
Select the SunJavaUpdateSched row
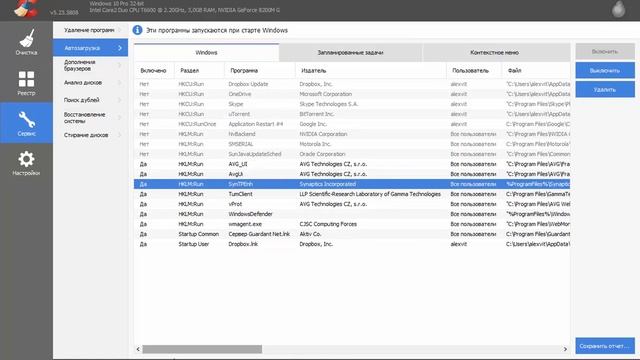click(x=352, y=154)
